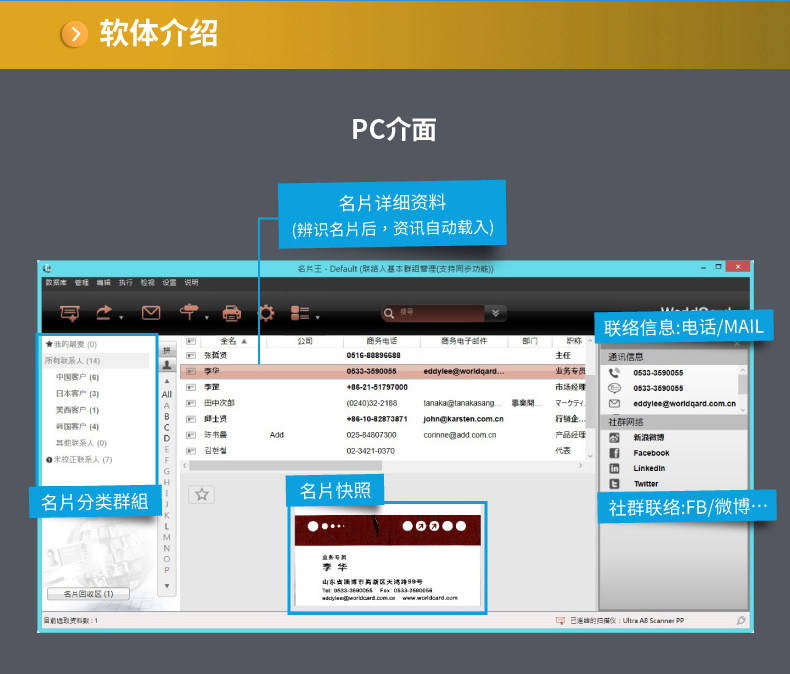Open the 数据库 menu
Screen dimensions: 790x674
coord(56,283)
